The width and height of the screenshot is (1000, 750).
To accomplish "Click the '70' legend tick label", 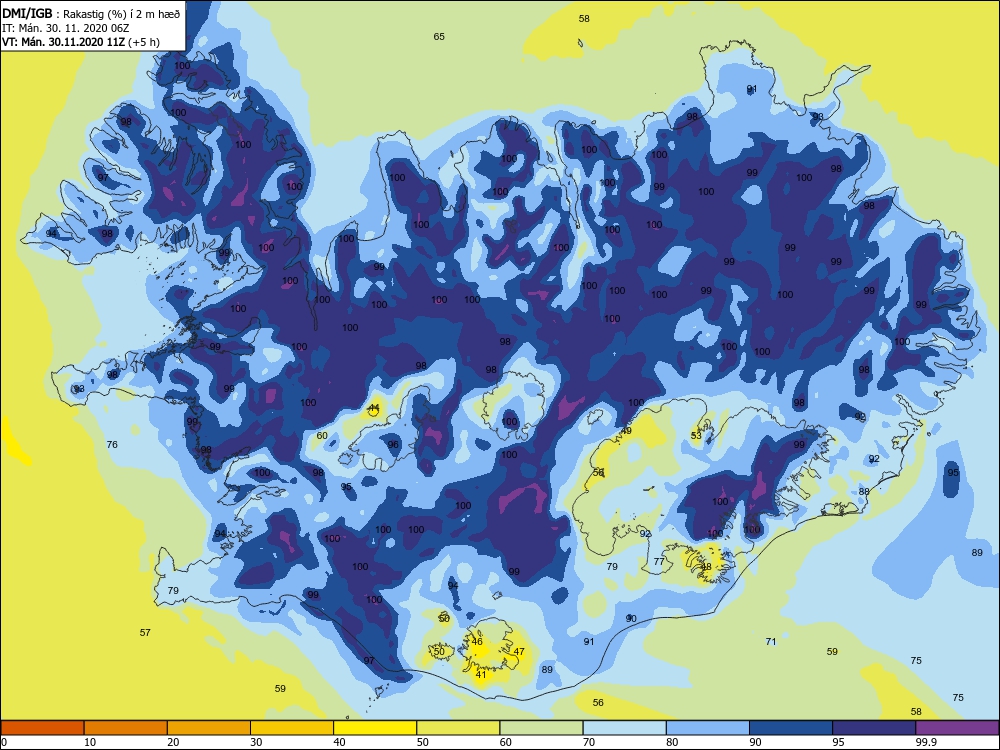I will [x=589, y=742].
